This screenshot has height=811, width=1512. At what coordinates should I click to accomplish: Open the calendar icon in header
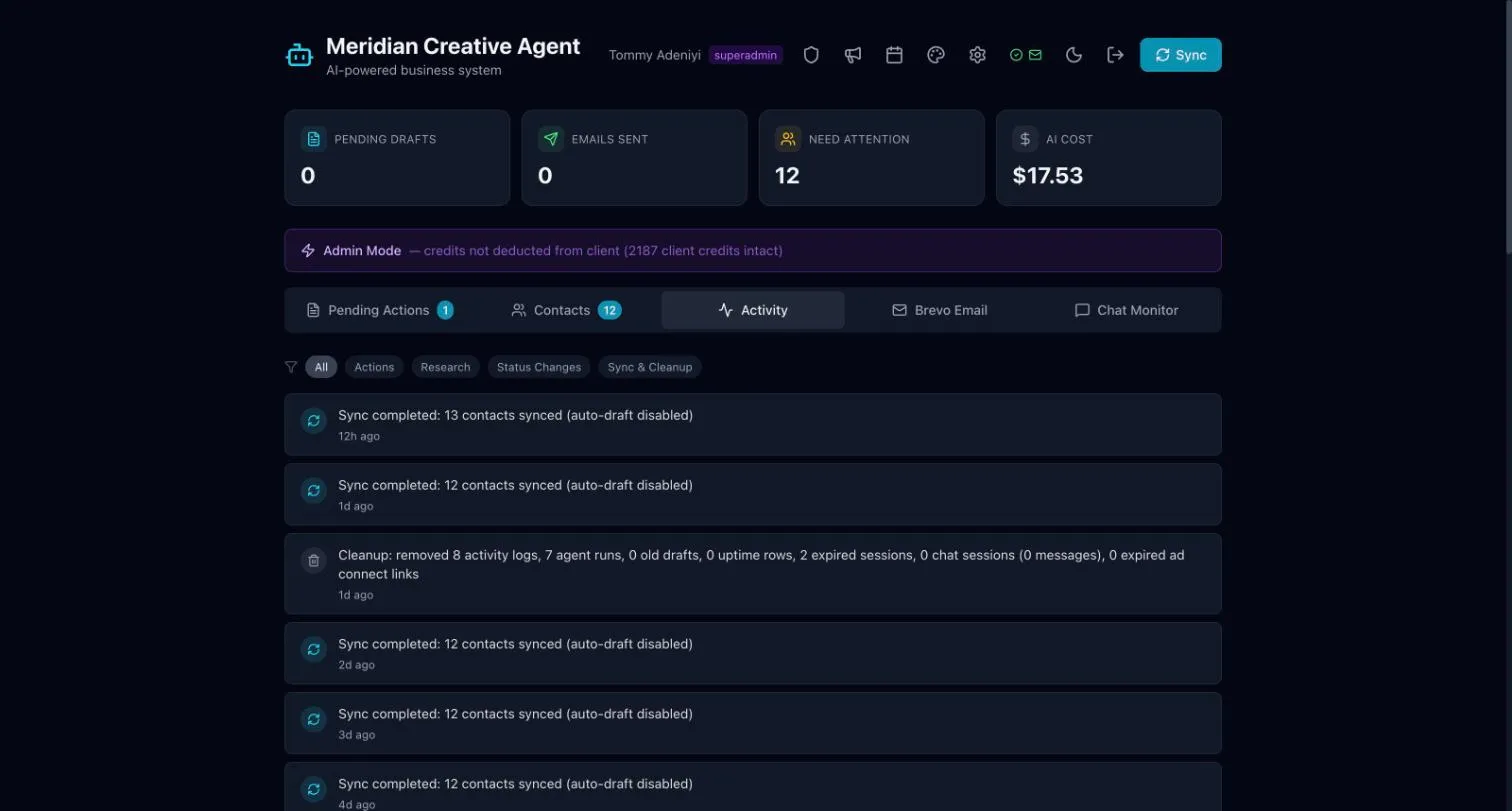tap(895, 55)
